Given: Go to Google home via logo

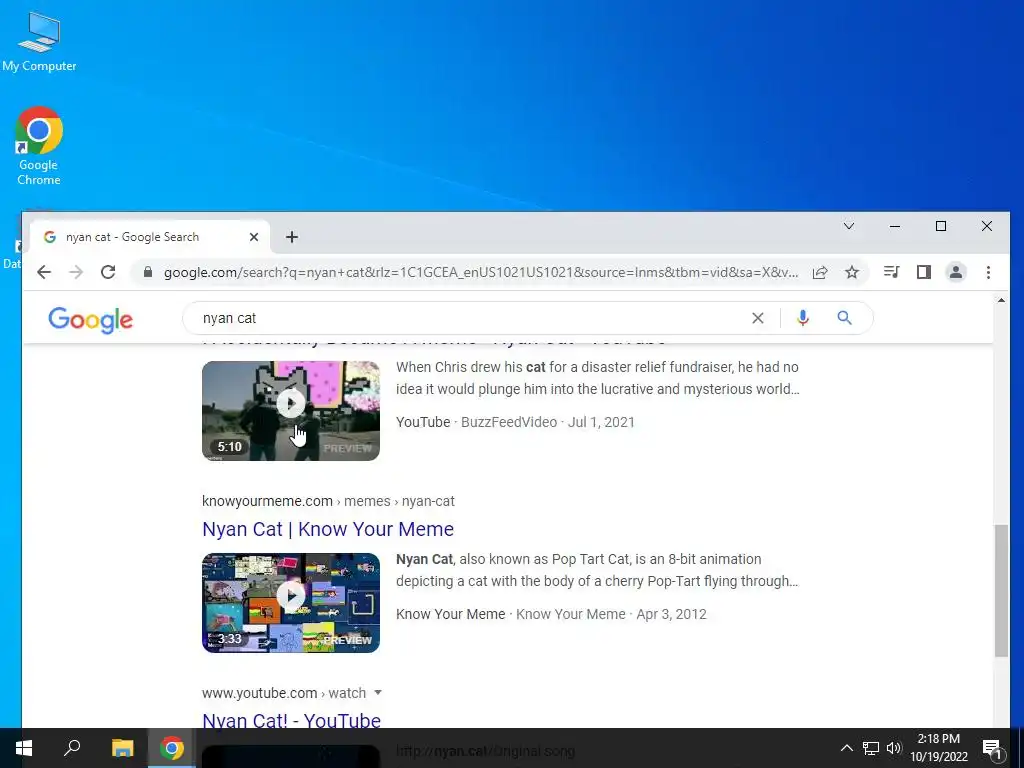Looking at the screenshot, I should [90, 319].
